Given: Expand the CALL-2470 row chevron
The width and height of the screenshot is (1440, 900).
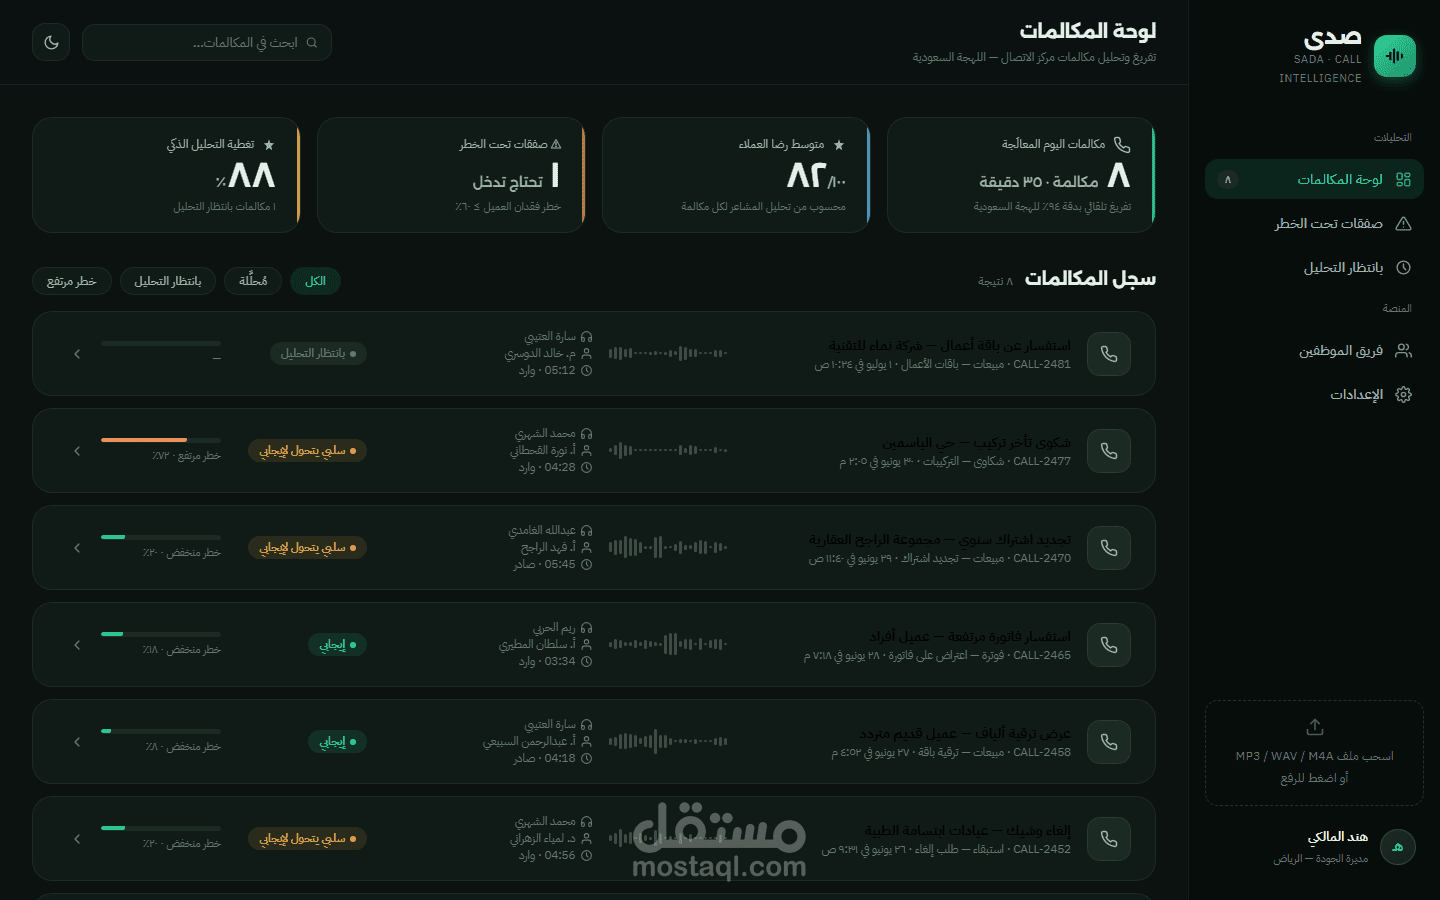Looking at the screenshot, I should (x=77, y=548).
